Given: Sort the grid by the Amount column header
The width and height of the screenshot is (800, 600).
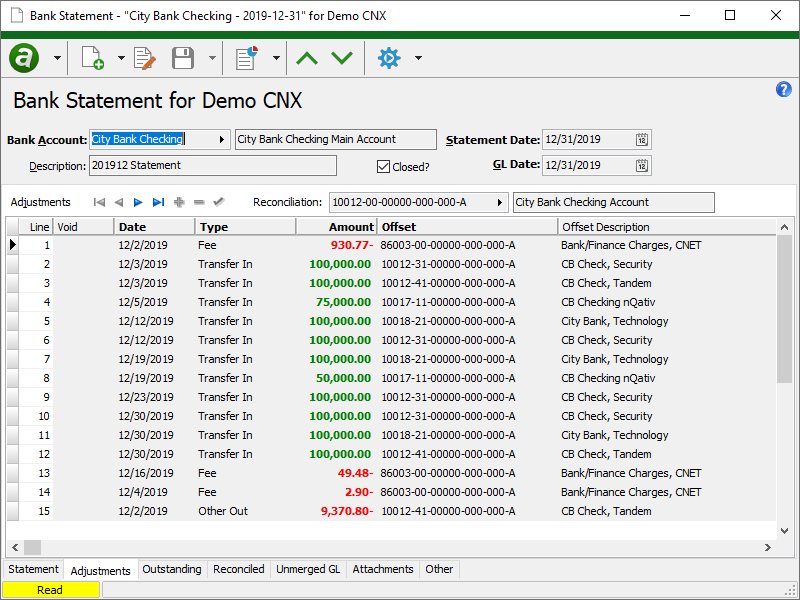Looking at the screenshot, I should coord(336,227).
